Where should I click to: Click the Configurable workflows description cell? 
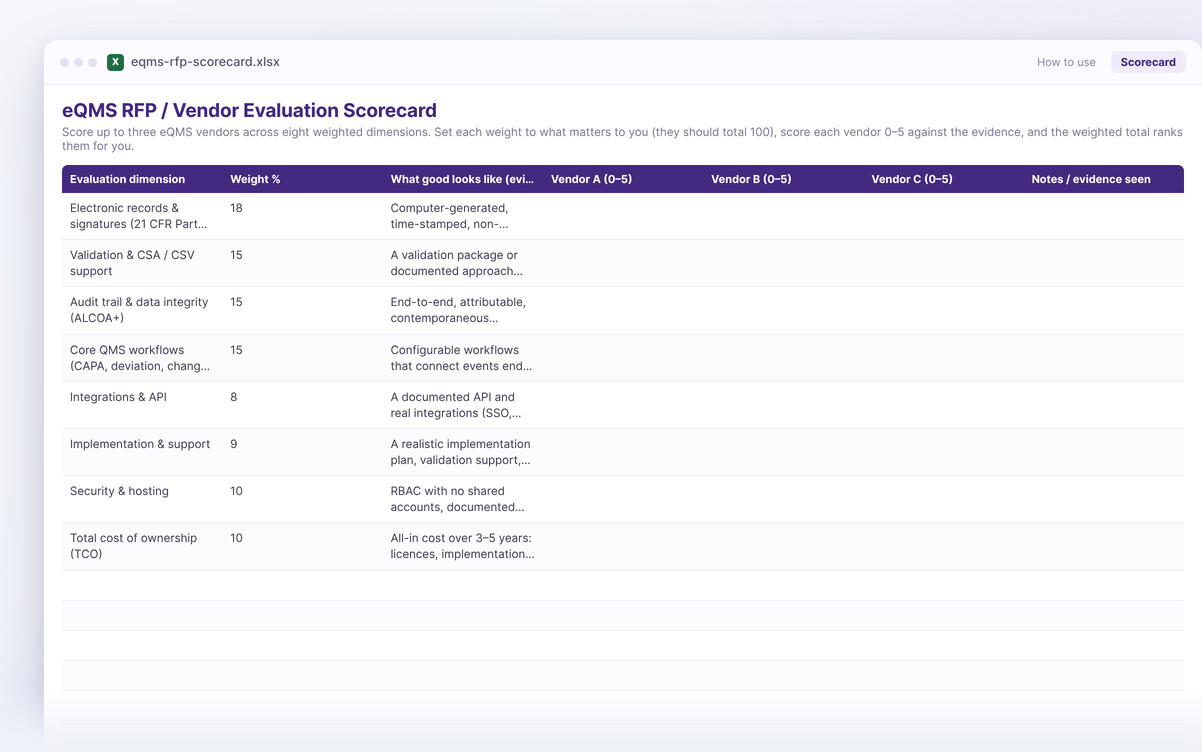(x=463, y=358)
